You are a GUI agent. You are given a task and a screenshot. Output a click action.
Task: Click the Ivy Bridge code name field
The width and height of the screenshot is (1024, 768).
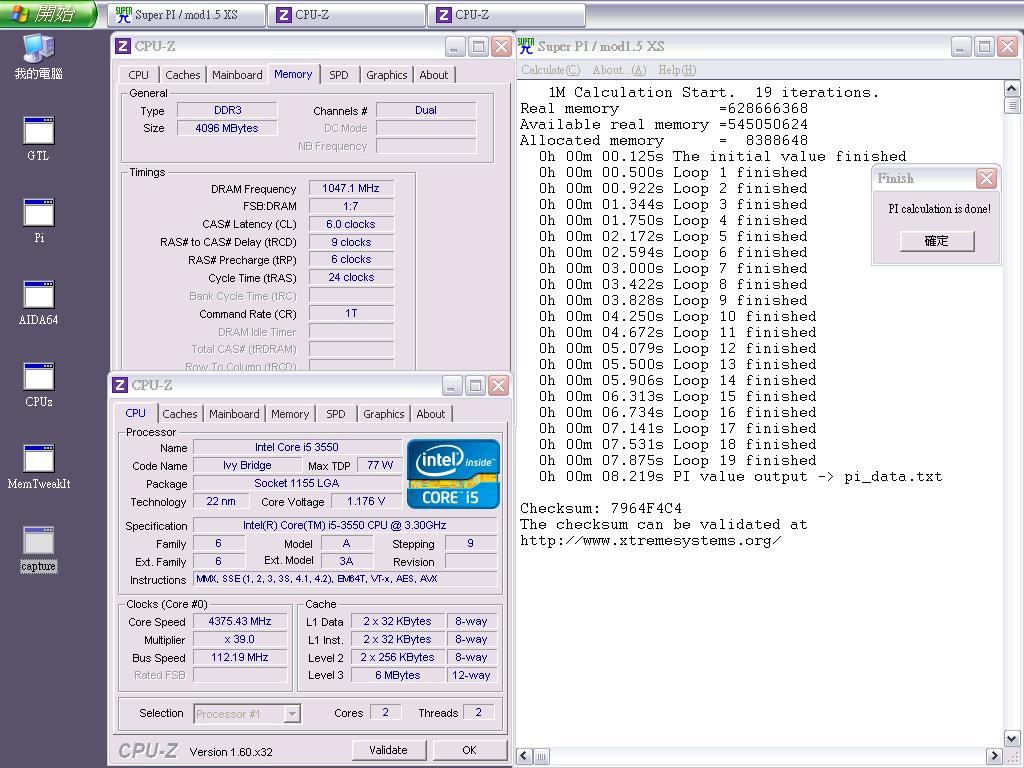(x=247, y=466)
